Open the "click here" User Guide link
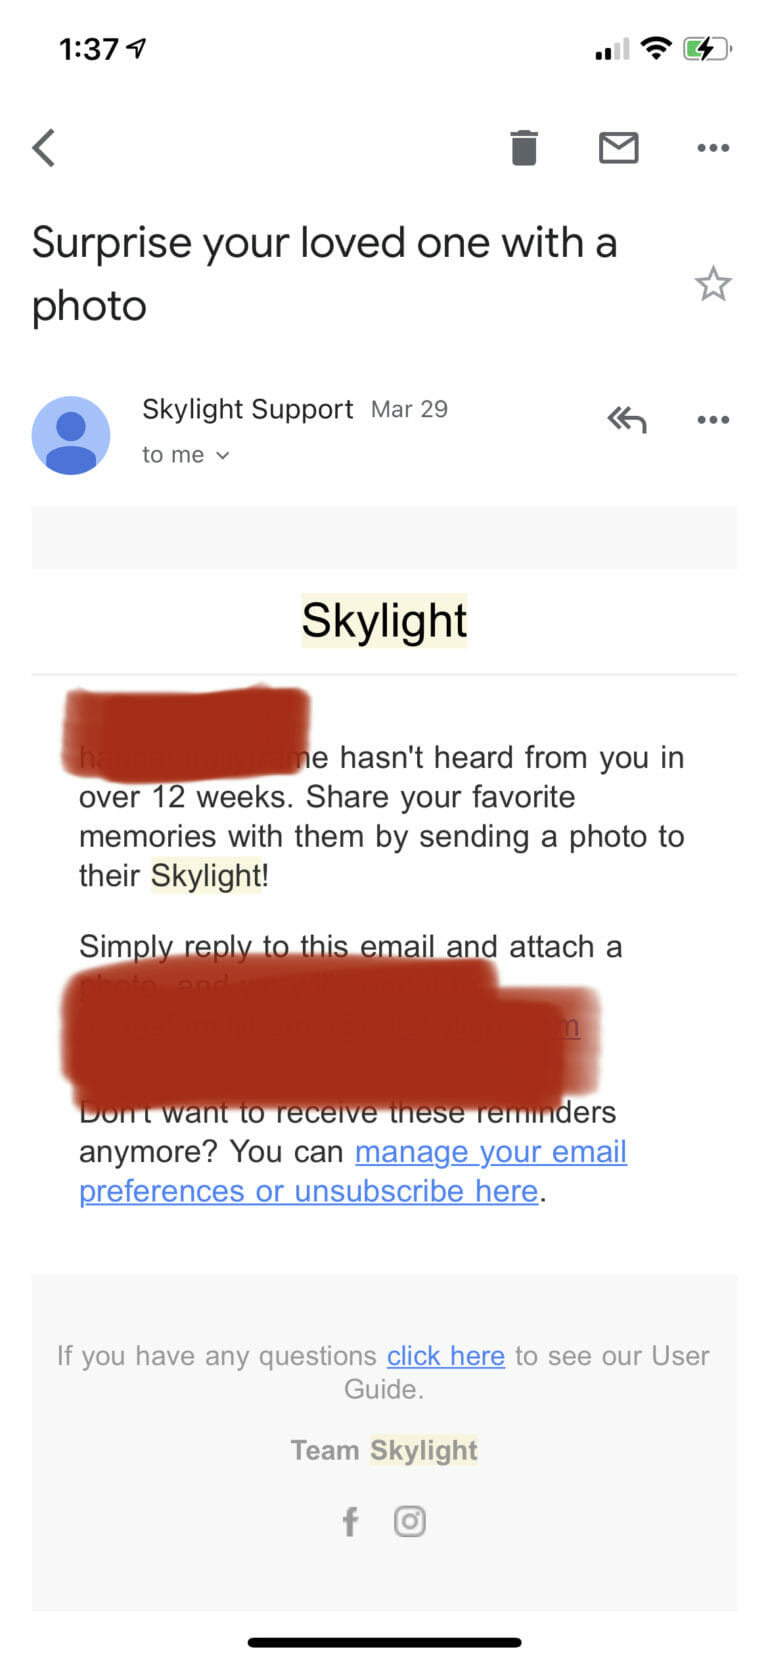768x1662 pixels. click(445, 1356)
